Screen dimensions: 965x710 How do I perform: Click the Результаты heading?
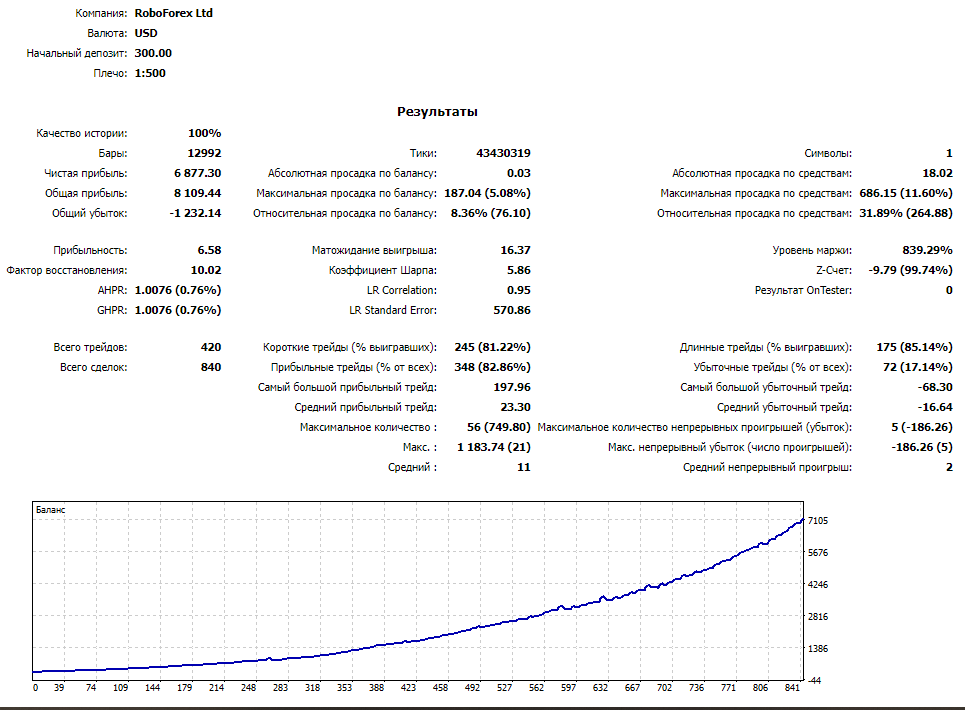coord(437,112)
